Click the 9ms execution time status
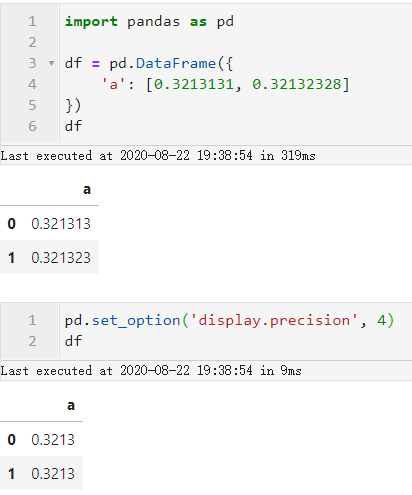The height and width of the screenshot is (495, 412). [x=291, y=371]
